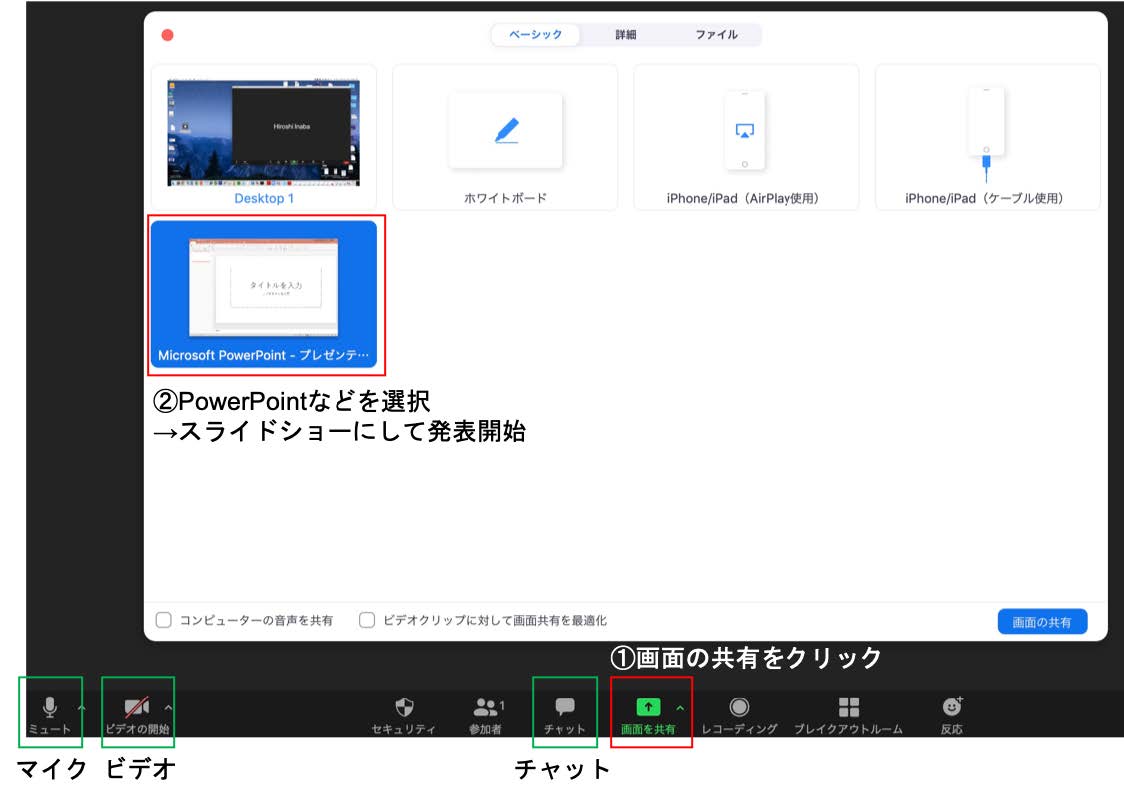This screenshot has width=1124, height=798.
Task: Switch to the ベーシック tab
Action: click(x=535, y=34)
